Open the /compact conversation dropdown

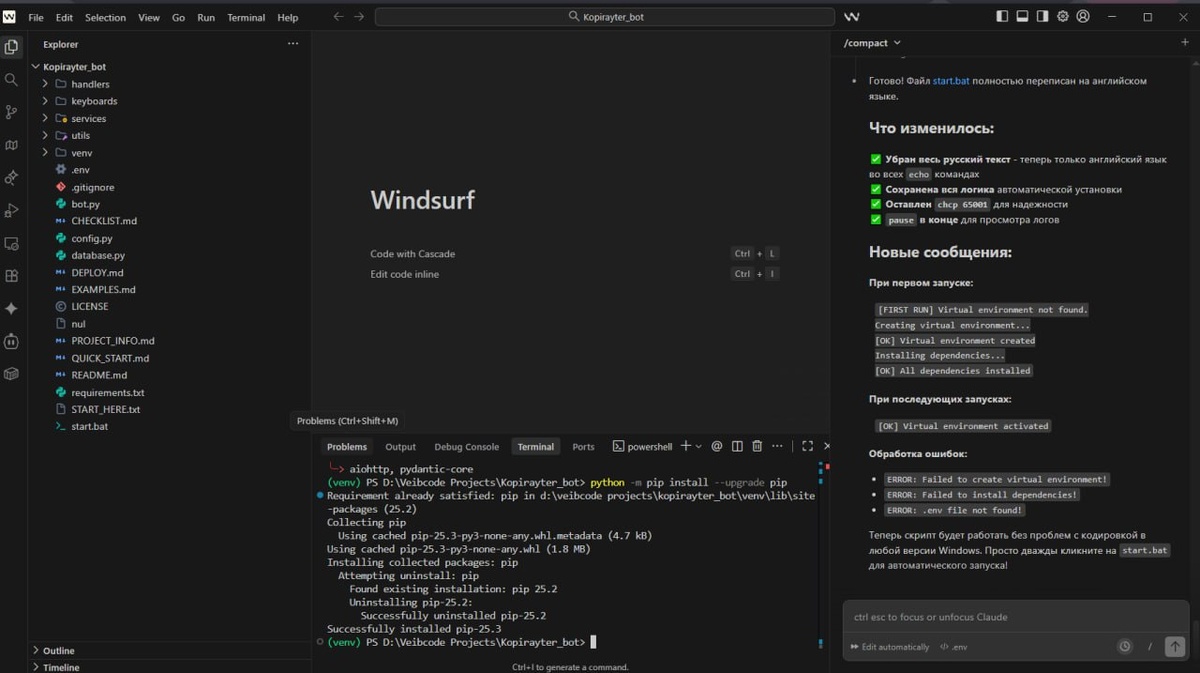tap(872, 43)
